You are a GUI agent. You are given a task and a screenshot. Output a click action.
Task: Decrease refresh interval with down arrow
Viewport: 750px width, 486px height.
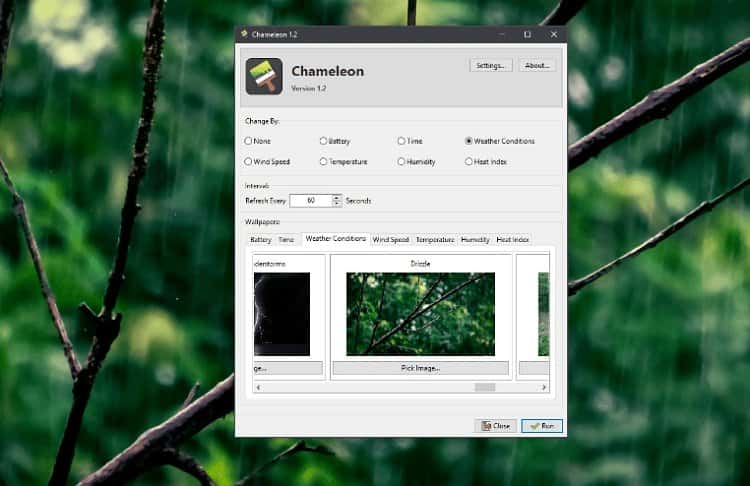[x=337, y=204]
